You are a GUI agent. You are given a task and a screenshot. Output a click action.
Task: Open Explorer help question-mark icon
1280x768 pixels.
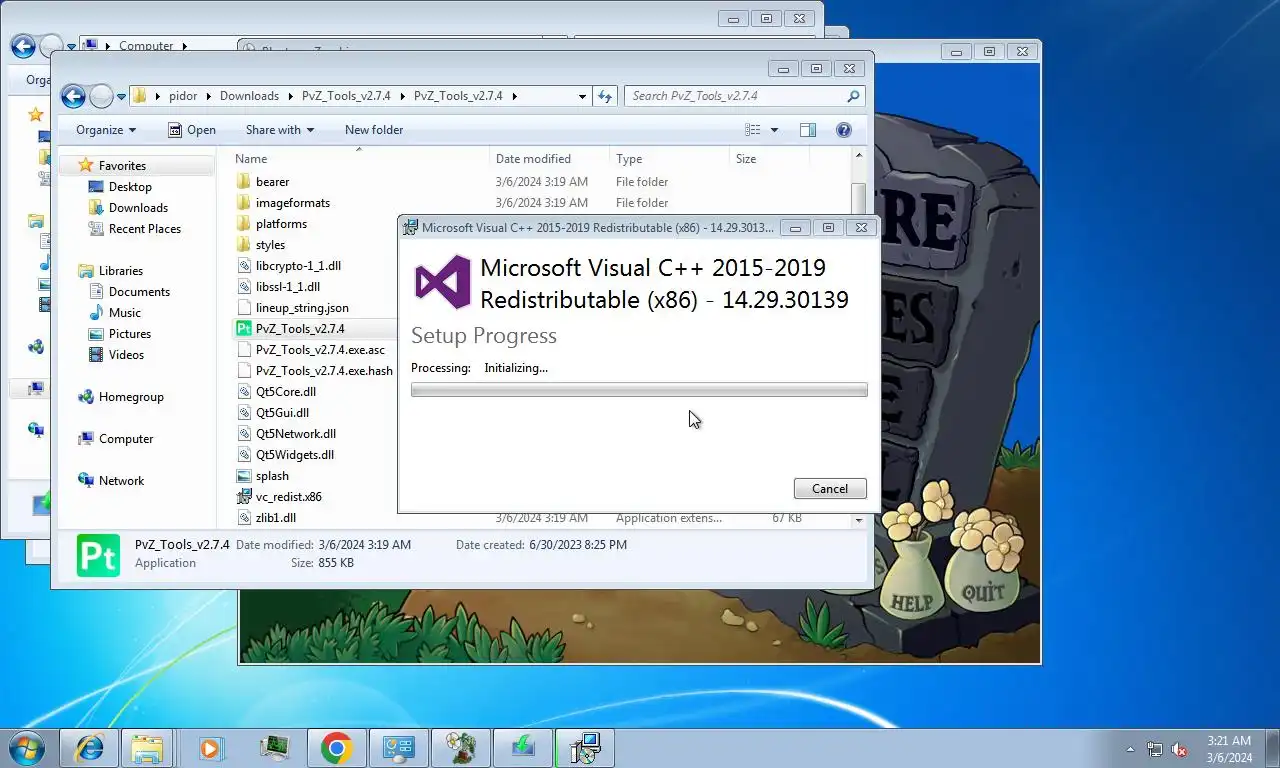pyautogui.click(x=843, y=130)
